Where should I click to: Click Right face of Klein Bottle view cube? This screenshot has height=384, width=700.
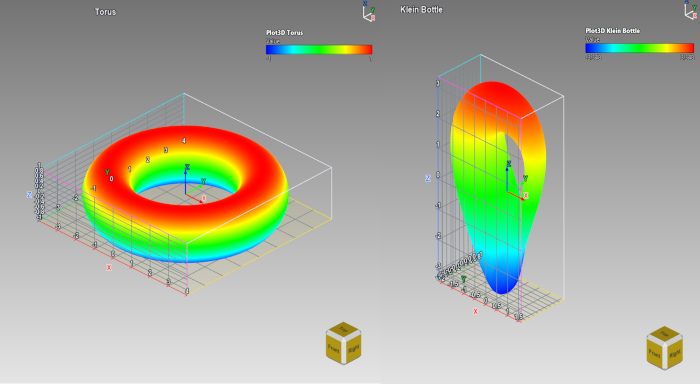pos(674,353)
